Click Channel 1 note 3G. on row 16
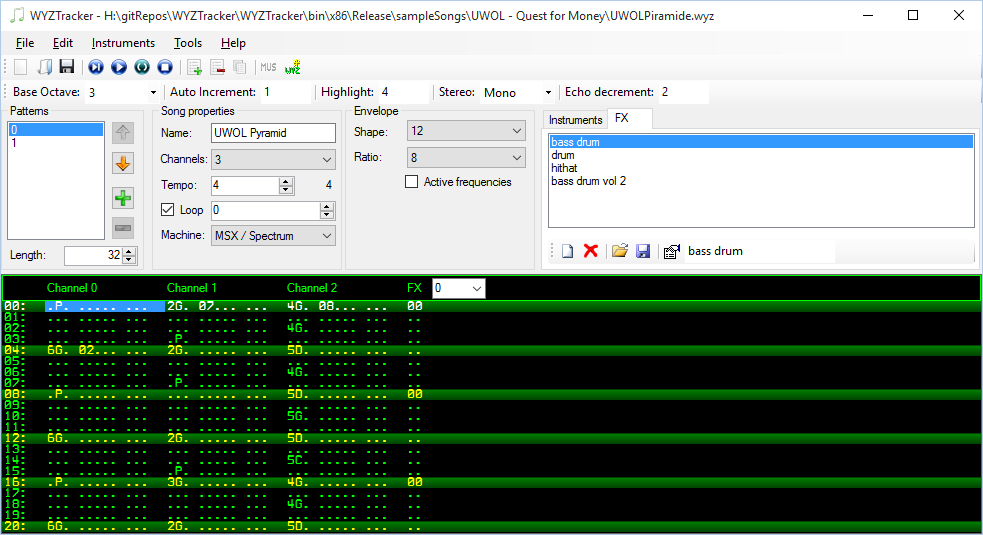 177,482
